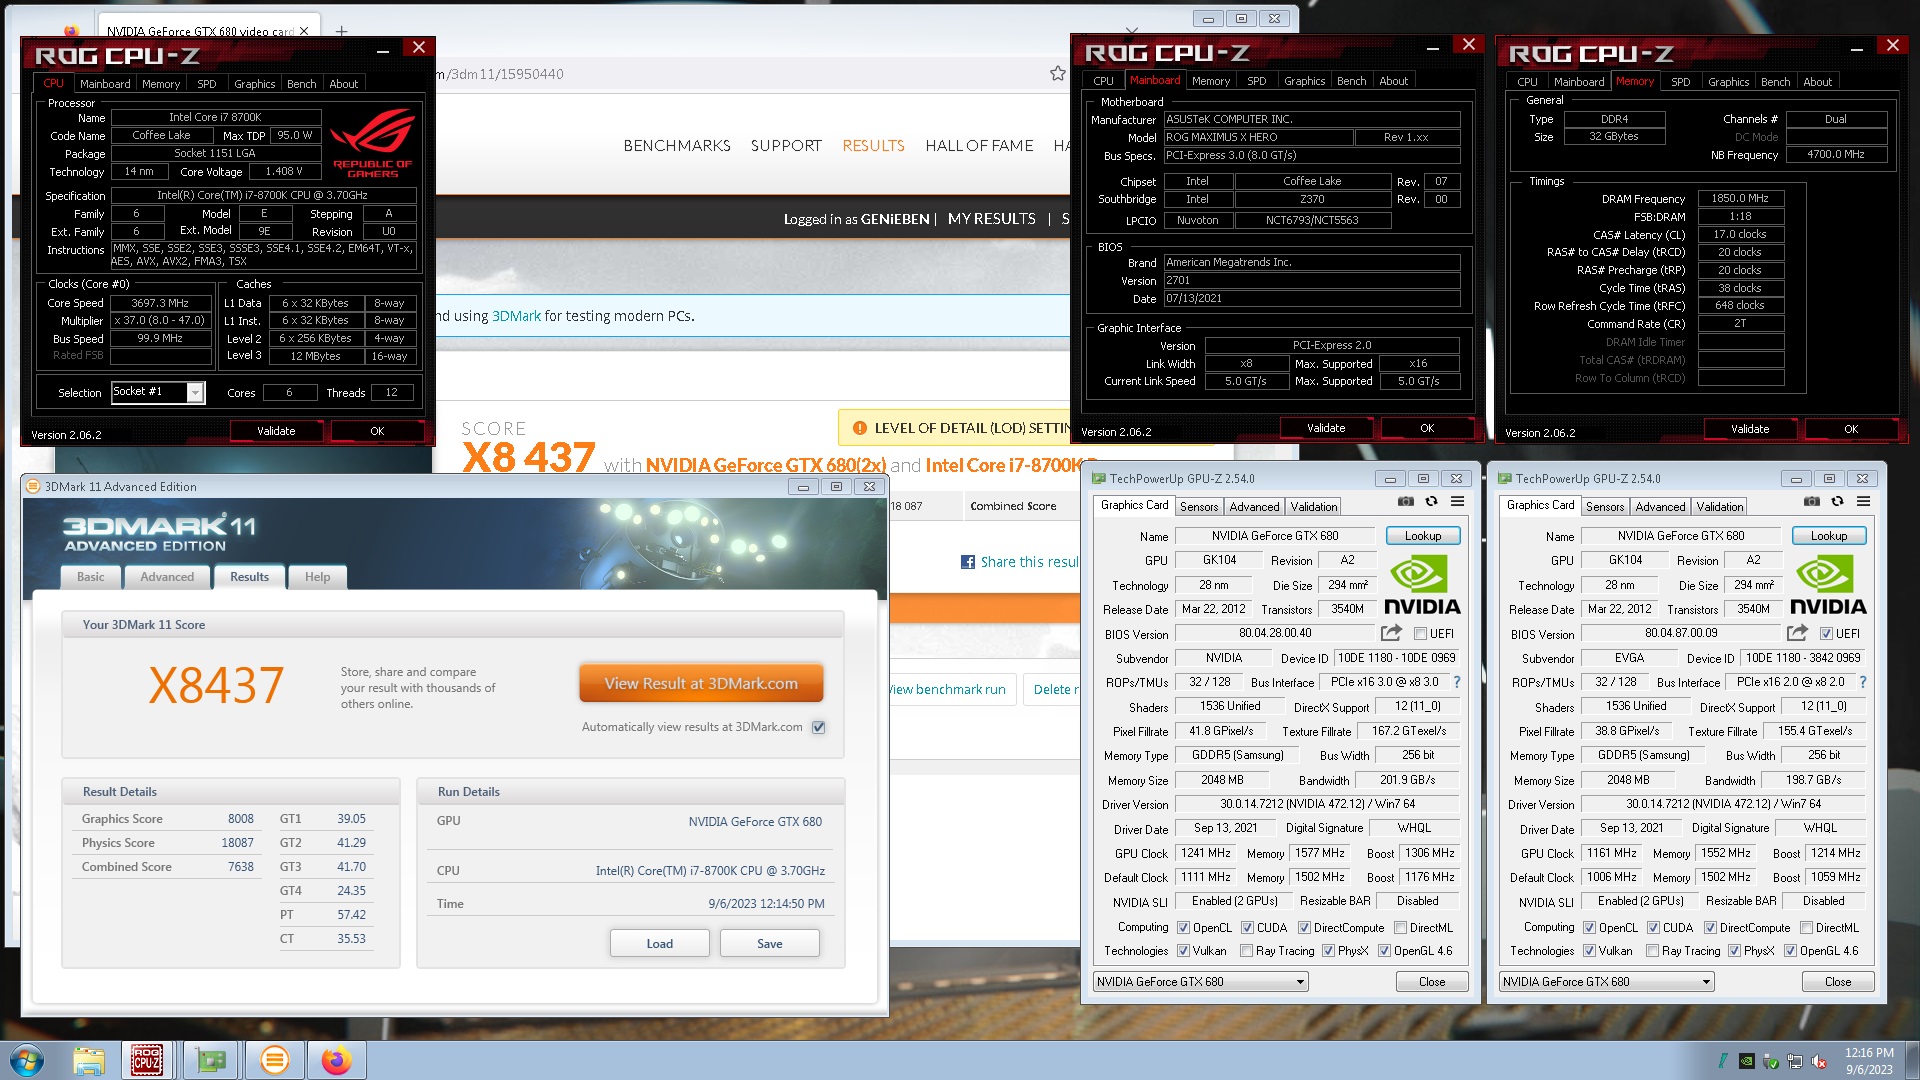Open Bench tab in CPU-Z Mainboard window
The width and height of the screenshot is (1920, 1080).
point(1351,81)
